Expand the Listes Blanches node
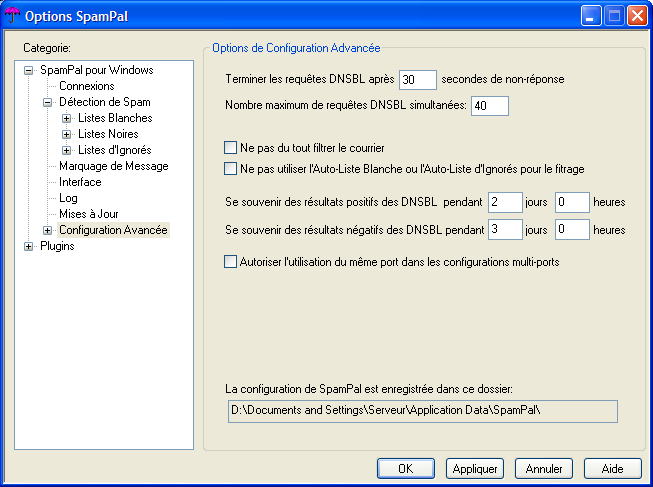The height and width of the screenshot is (487, 653). pyautogui.click(x=66, y=118)
